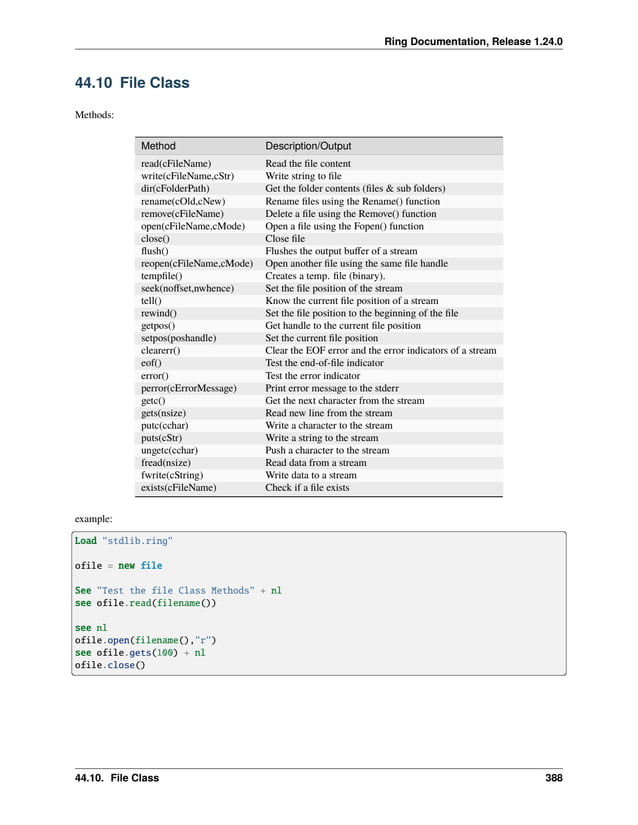
Task: Click 'Read new line from the stream' description
Action: (329, 413)
